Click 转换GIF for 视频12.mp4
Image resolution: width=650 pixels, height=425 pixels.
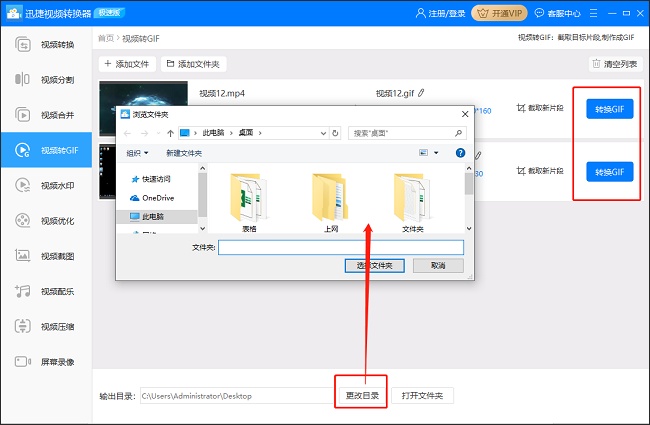[x=609, y=109]
